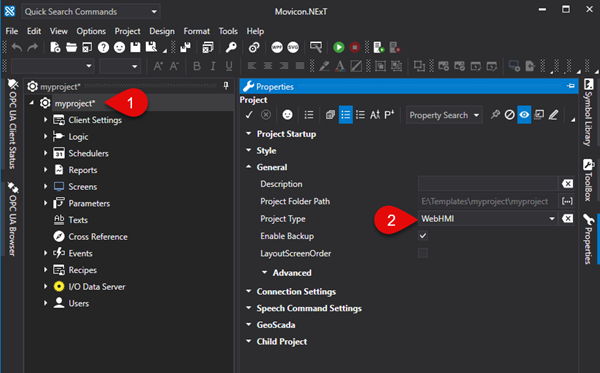Open the Project Type dropdown

click(552, 218)
